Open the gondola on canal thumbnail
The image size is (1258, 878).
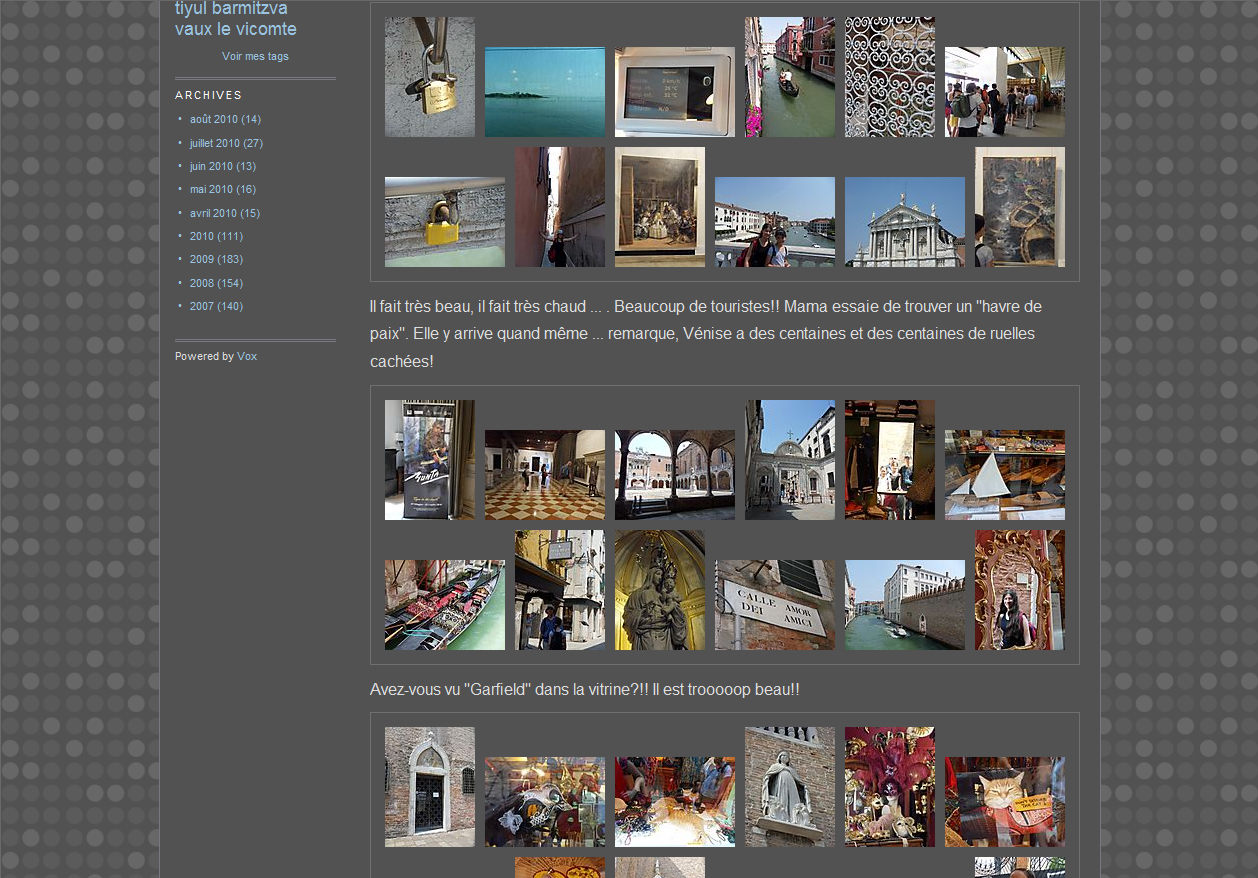790,77
